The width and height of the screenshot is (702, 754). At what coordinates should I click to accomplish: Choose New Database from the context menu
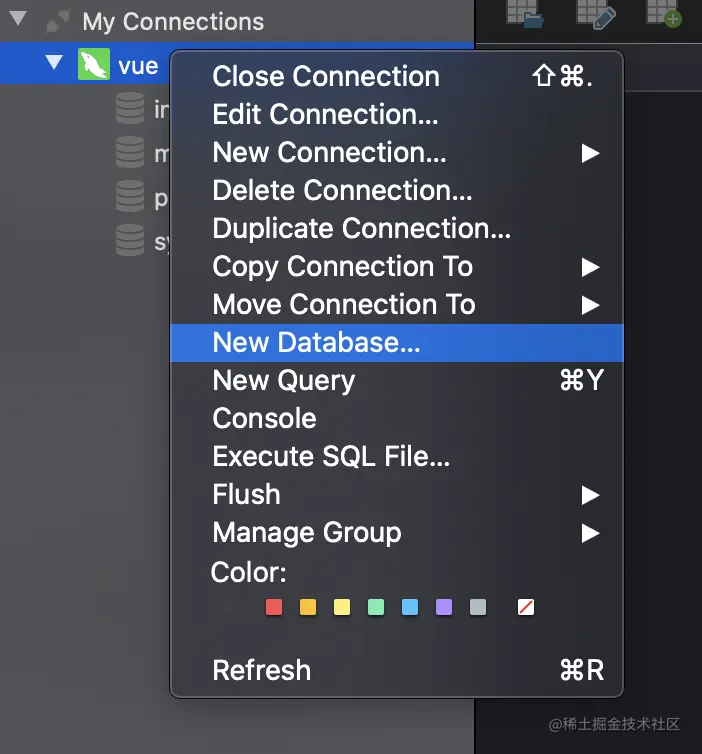[x=316, y=343]
